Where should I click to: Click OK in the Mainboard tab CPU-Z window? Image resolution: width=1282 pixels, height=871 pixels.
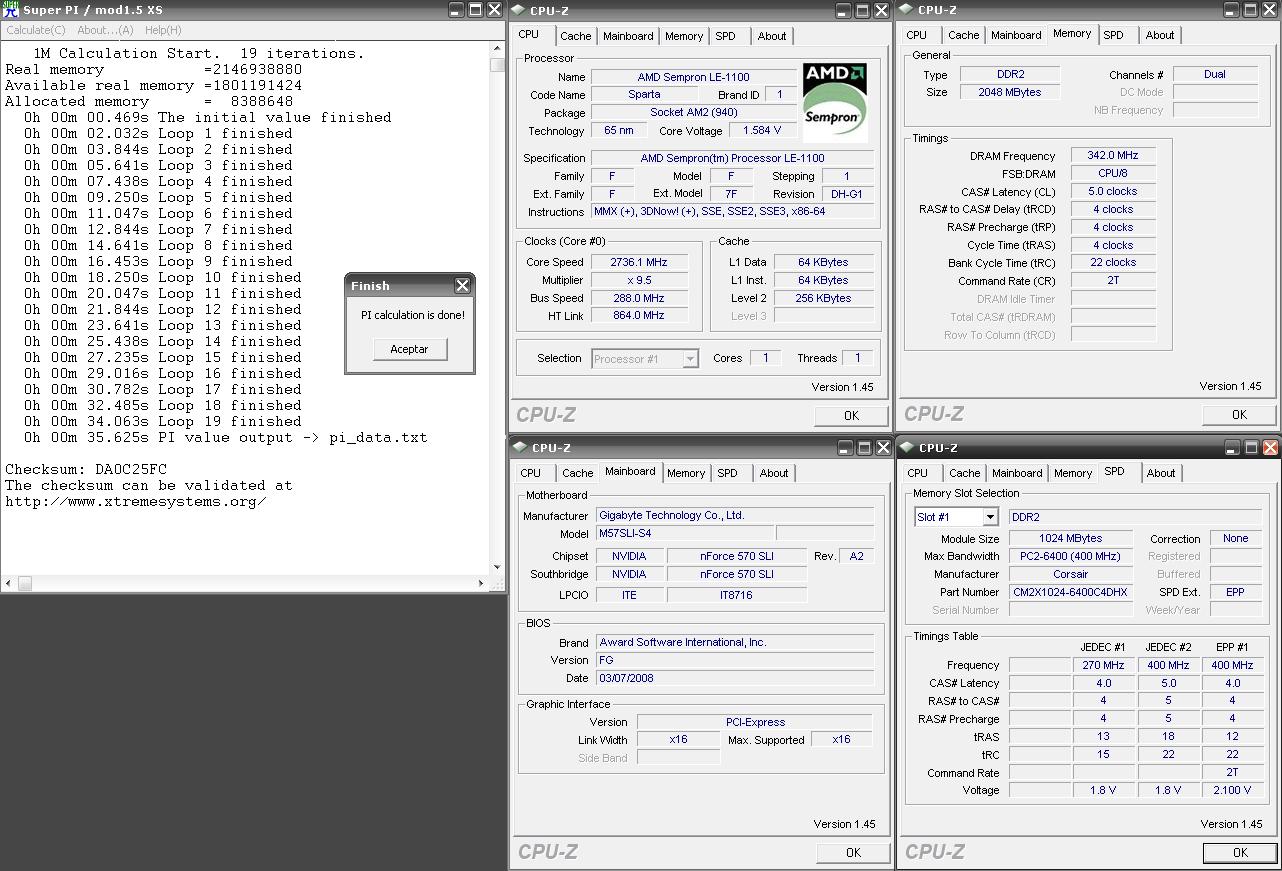[853, 852]
